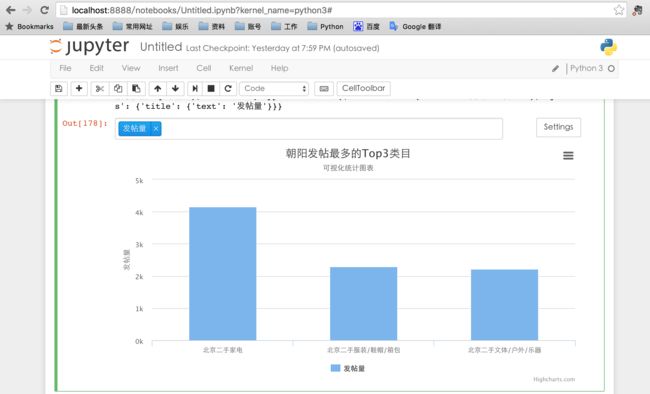
Task: Open the Bookmarks star item in the bar
Action: [x=29, y=27]
